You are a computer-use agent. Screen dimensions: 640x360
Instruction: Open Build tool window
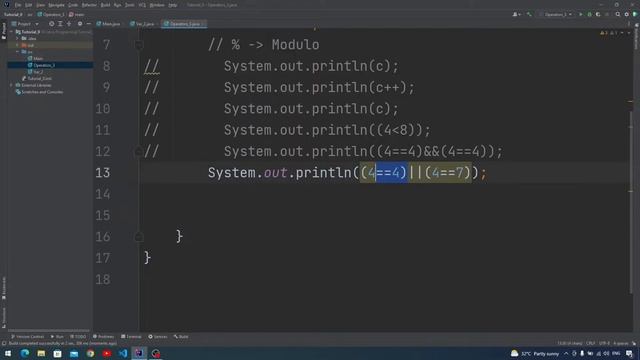pyautogui.click(x=181, y=337)
